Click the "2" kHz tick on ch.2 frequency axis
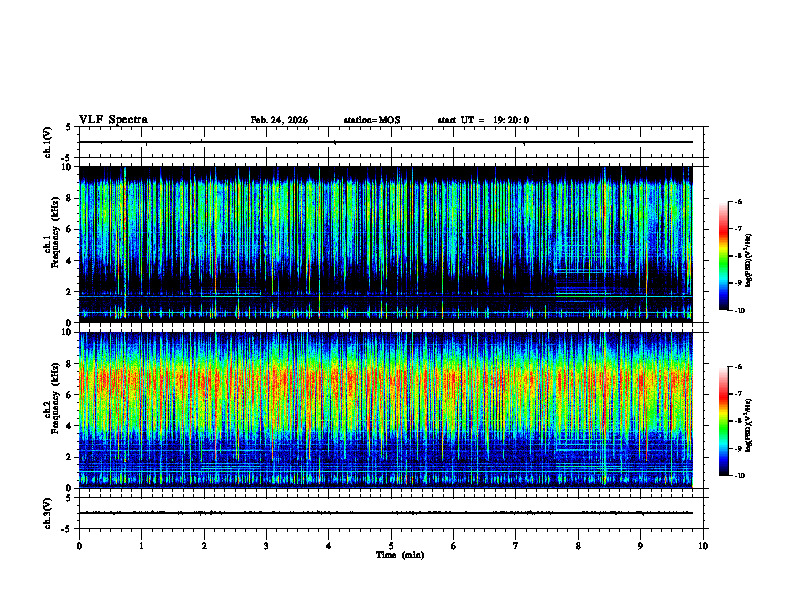 click(70, 457)
